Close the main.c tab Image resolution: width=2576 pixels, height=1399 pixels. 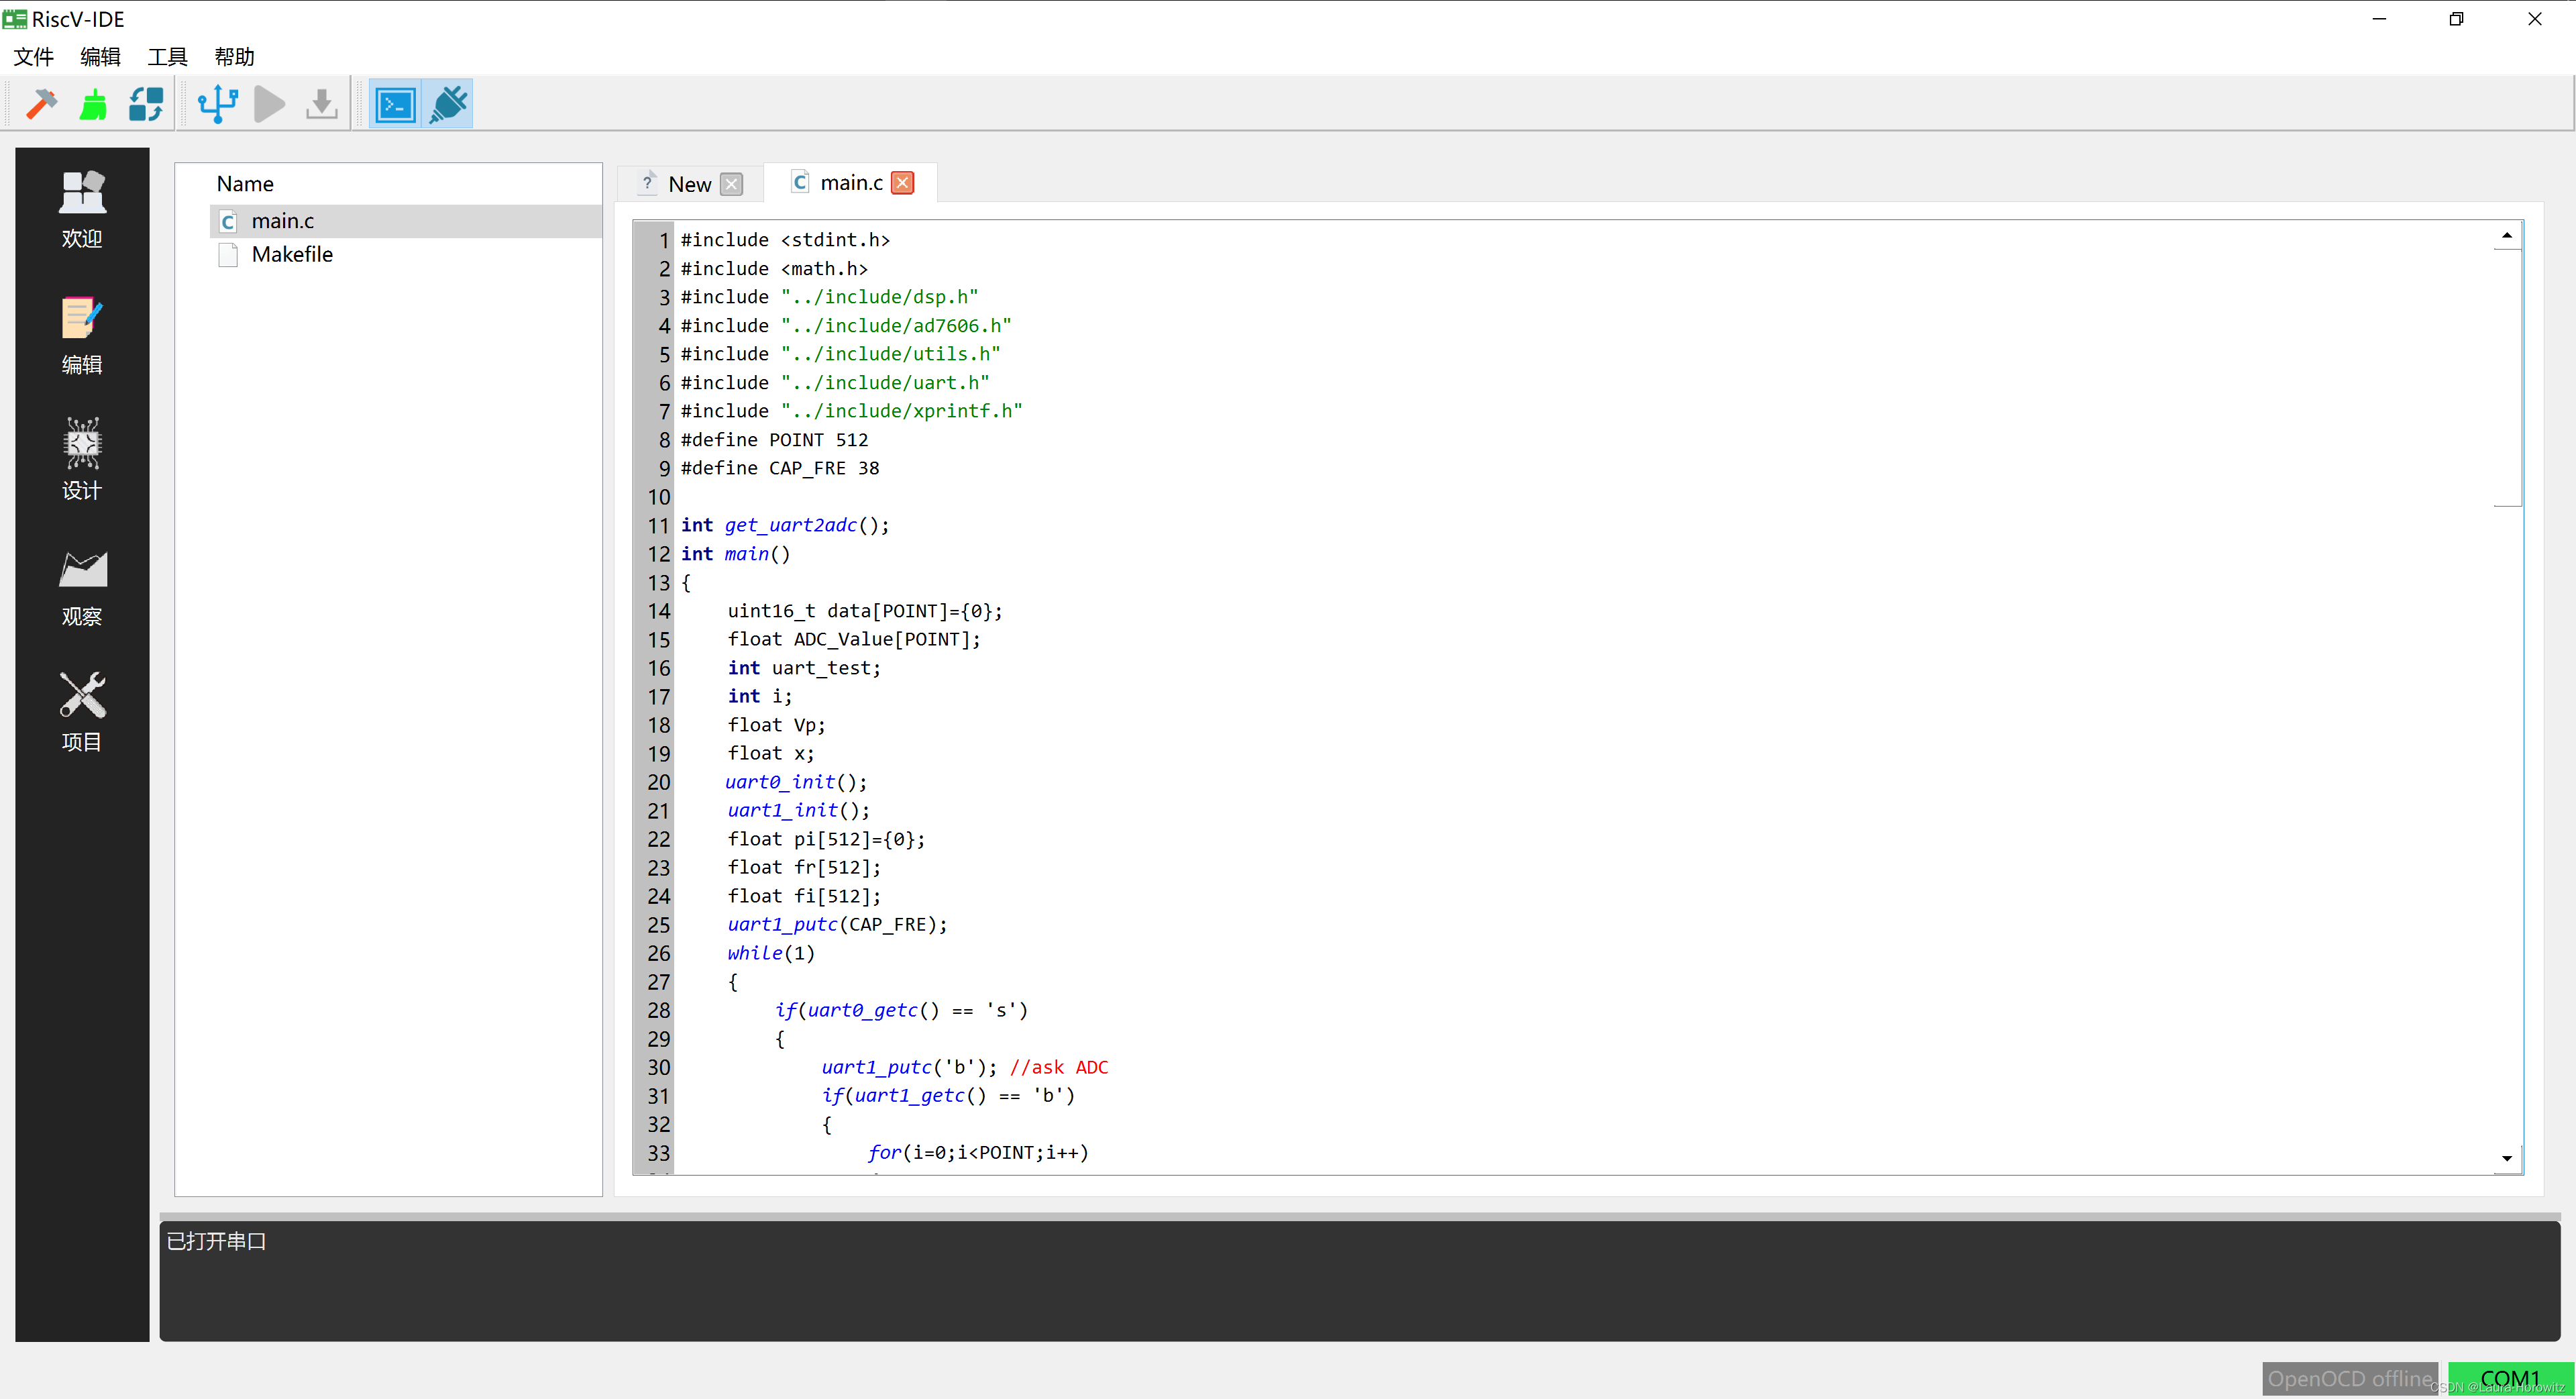coord(902,183)
